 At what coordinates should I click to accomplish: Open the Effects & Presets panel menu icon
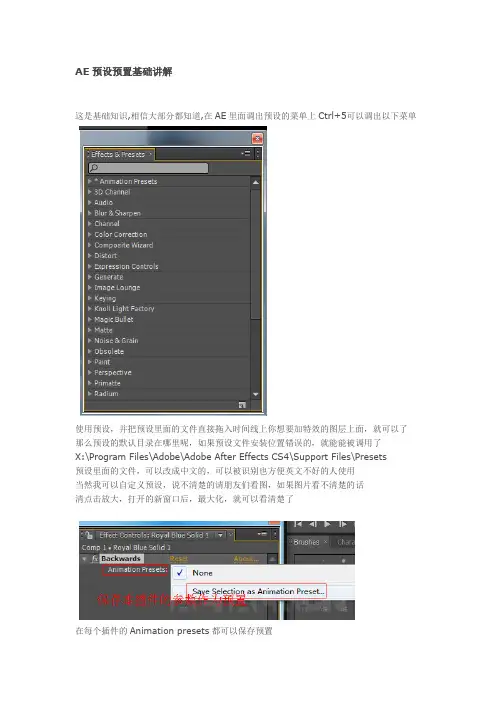point(246,154)
